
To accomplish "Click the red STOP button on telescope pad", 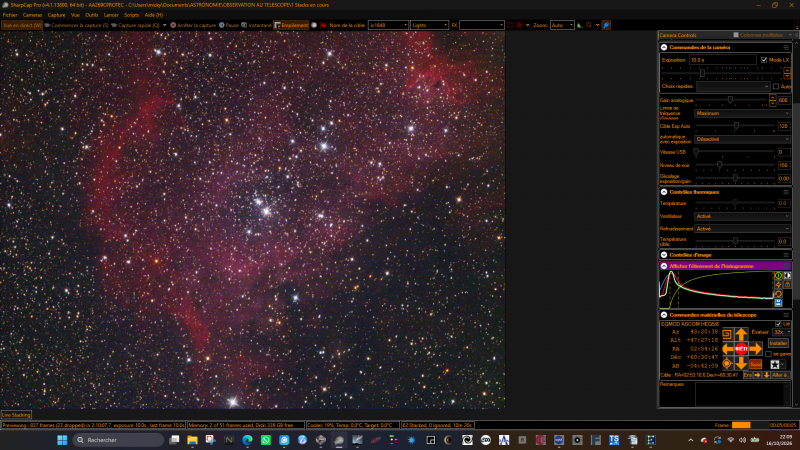I will [741, 348].
